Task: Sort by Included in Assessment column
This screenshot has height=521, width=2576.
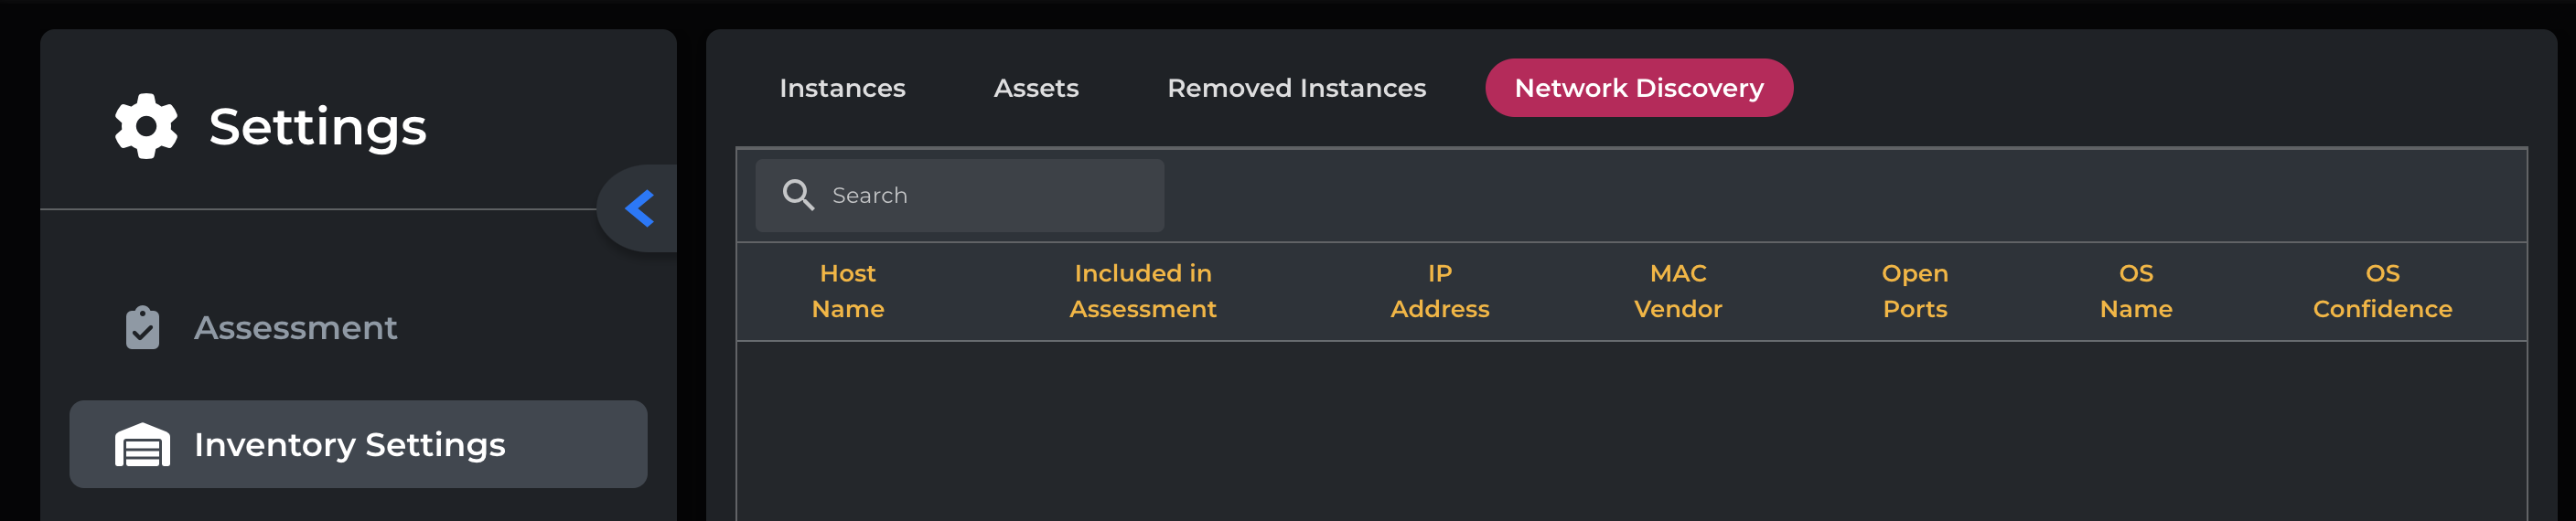Action: coord(1142,291)
